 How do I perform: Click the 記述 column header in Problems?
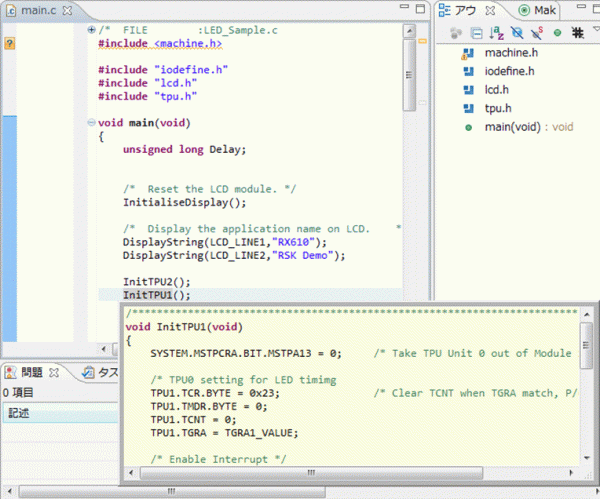tap(20, 413)
